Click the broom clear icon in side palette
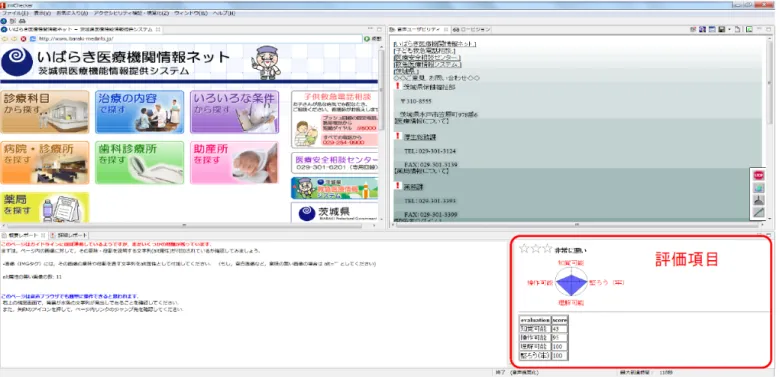The width and height of the screenshot is (780, 377). pos(758,200)
